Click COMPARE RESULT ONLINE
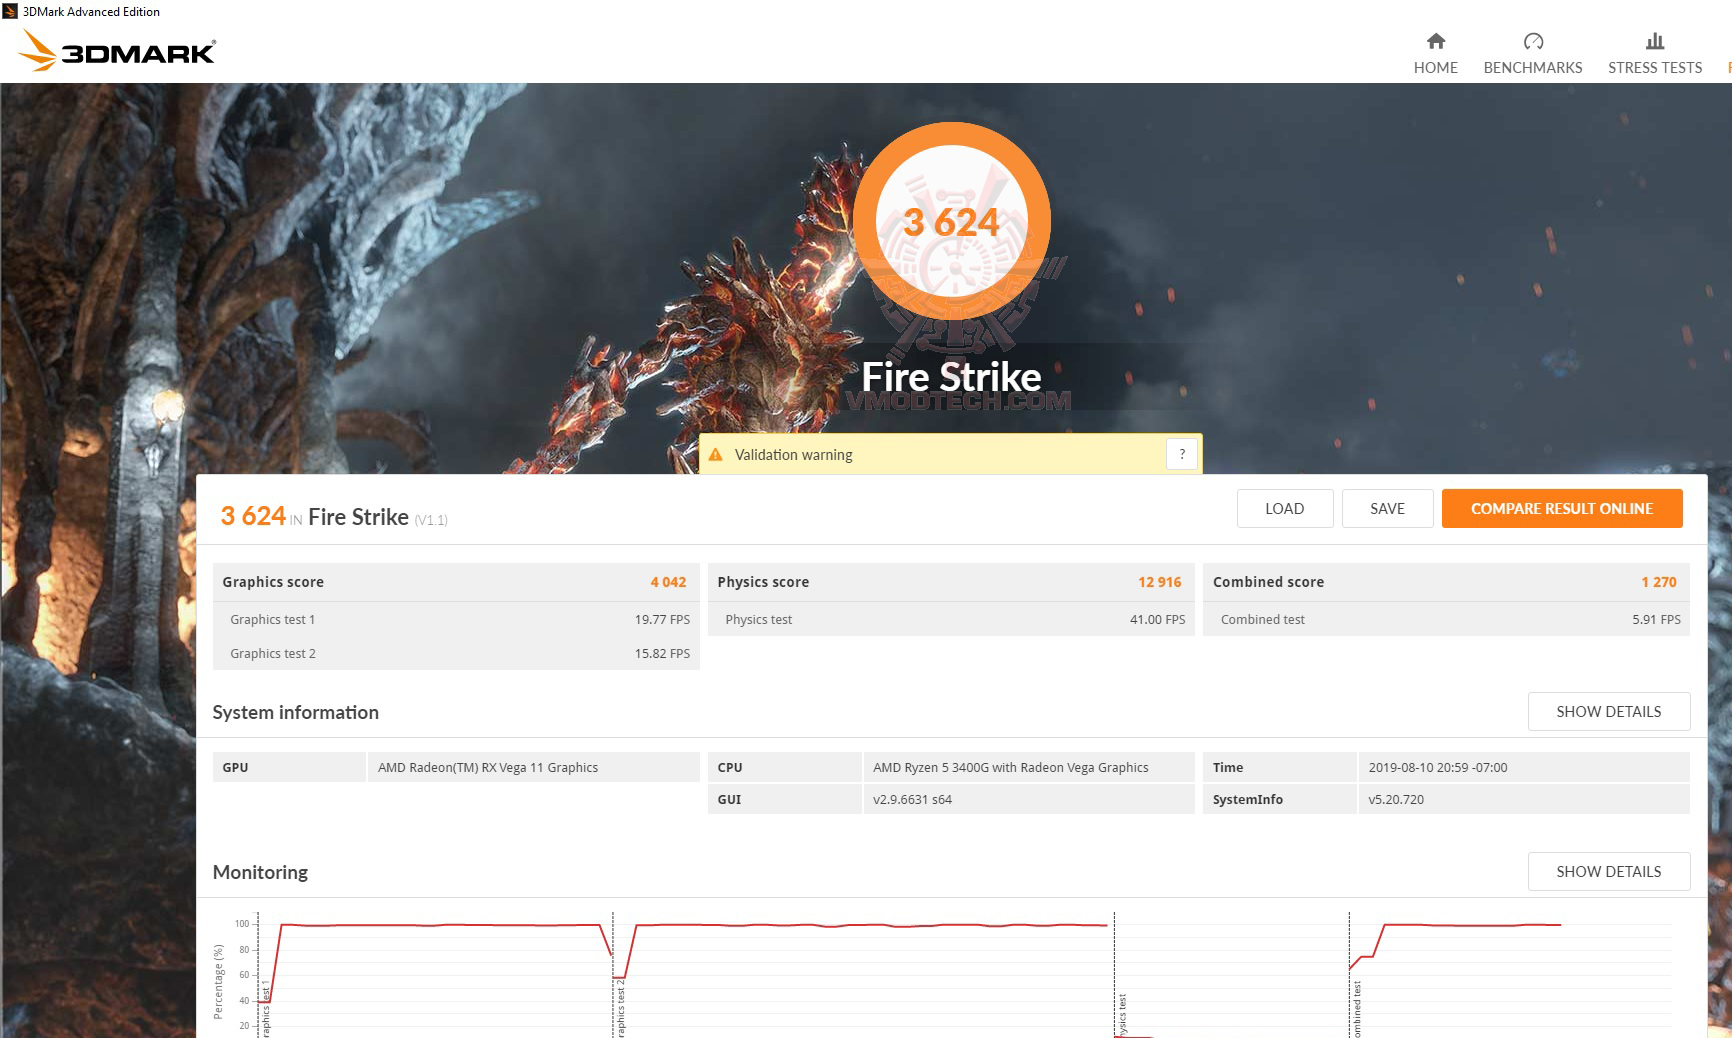The image size is (1732, 1038). (x=1562, y=508)
